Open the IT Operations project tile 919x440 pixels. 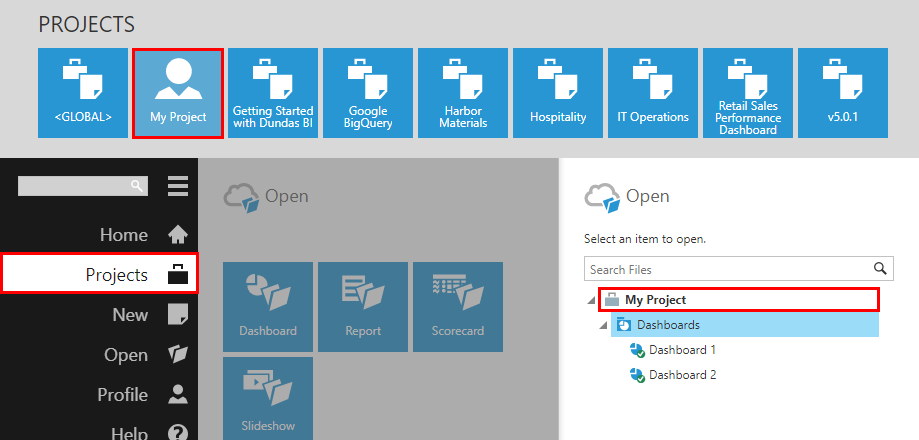pos(653,93)
